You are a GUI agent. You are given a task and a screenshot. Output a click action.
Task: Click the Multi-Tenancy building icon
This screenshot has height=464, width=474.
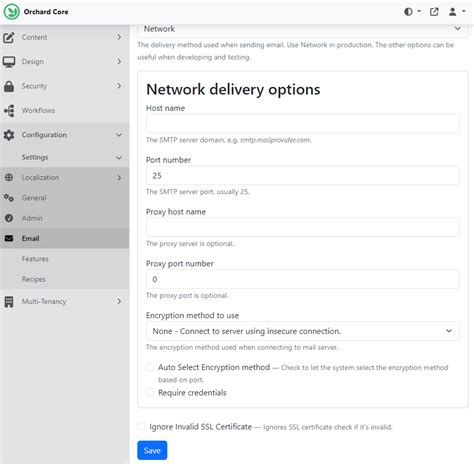click(x=9, y=302)
